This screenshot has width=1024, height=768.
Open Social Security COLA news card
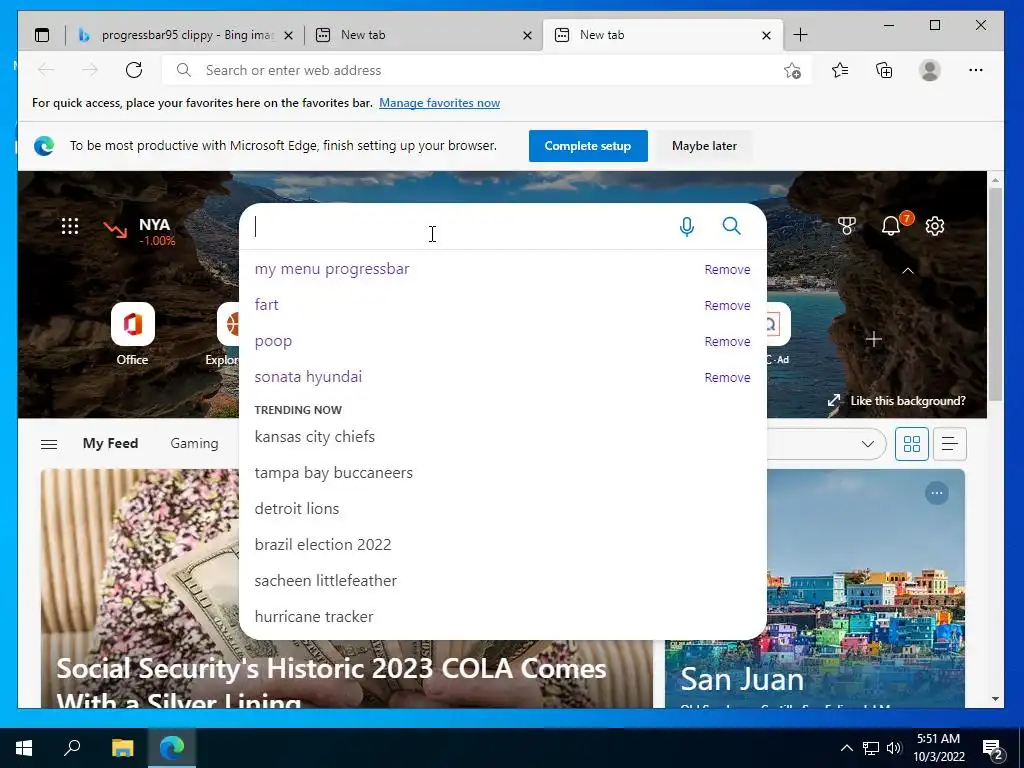click(x=347, y=588)
